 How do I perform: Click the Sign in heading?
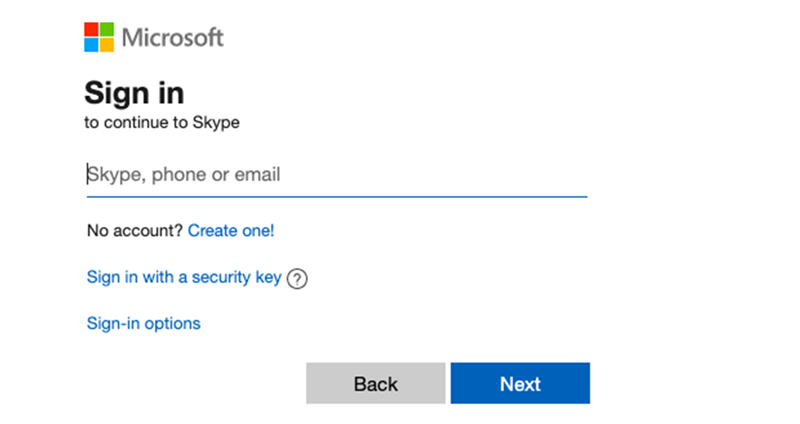[x=134, y=93]
